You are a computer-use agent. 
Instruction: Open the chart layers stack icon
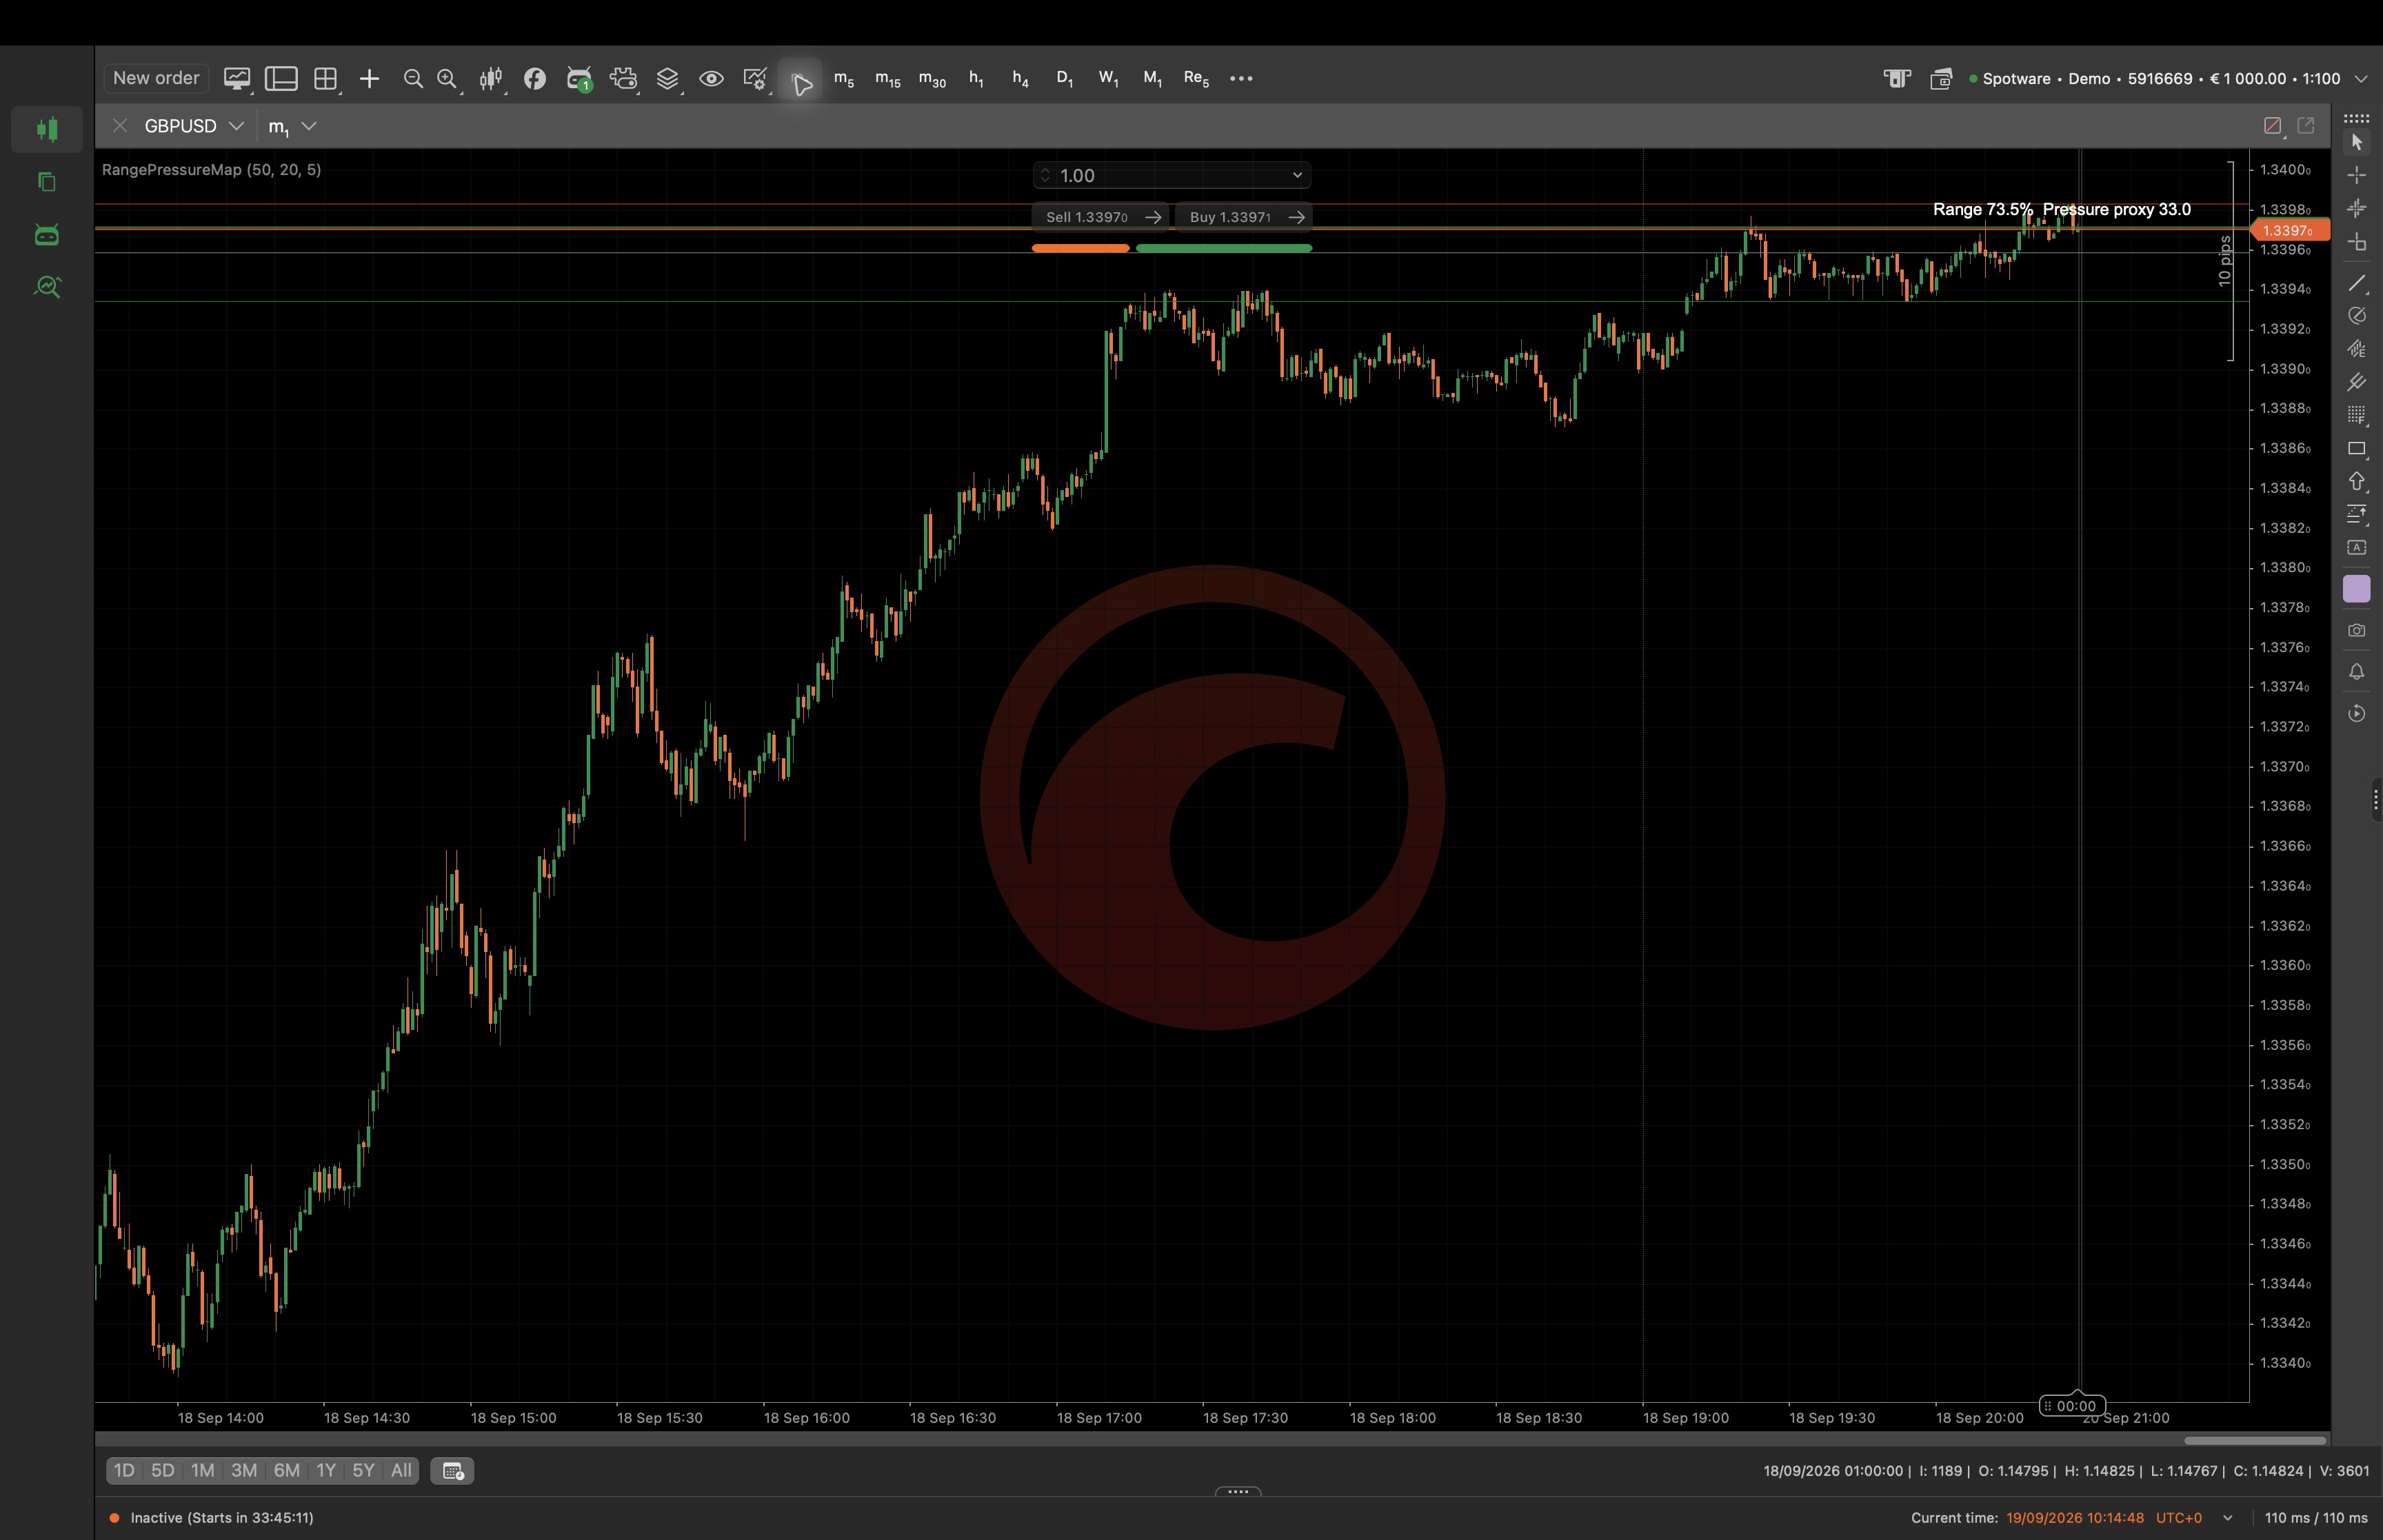point(667,79)
